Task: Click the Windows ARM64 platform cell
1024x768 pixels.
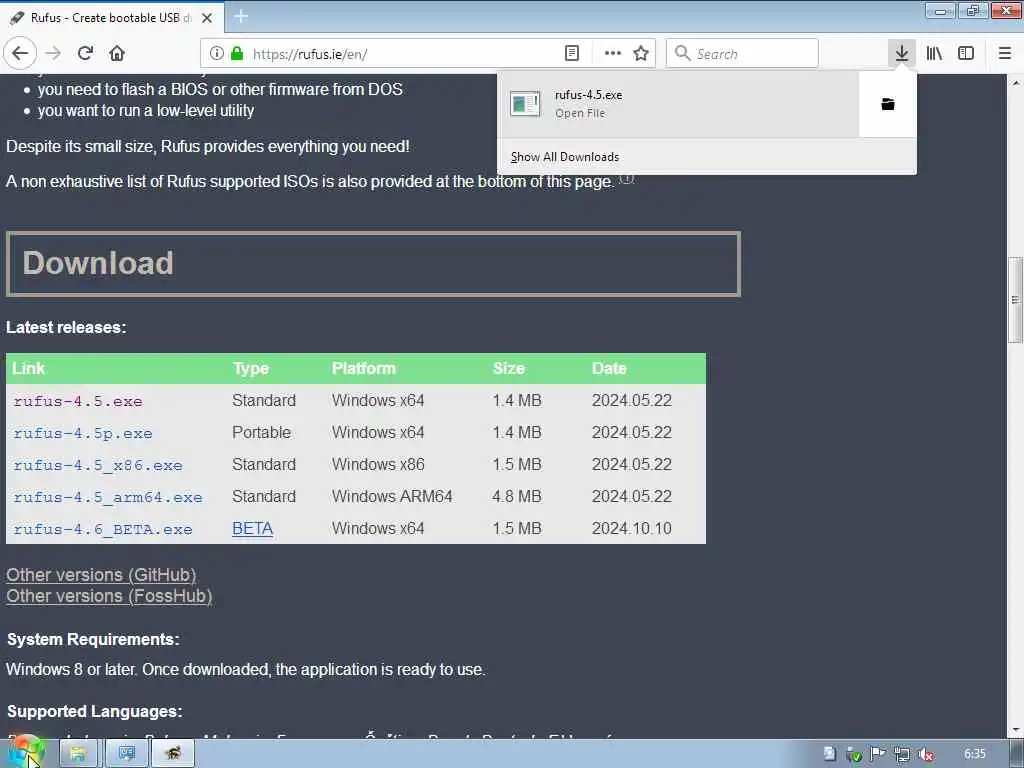Action: (392, 496)
